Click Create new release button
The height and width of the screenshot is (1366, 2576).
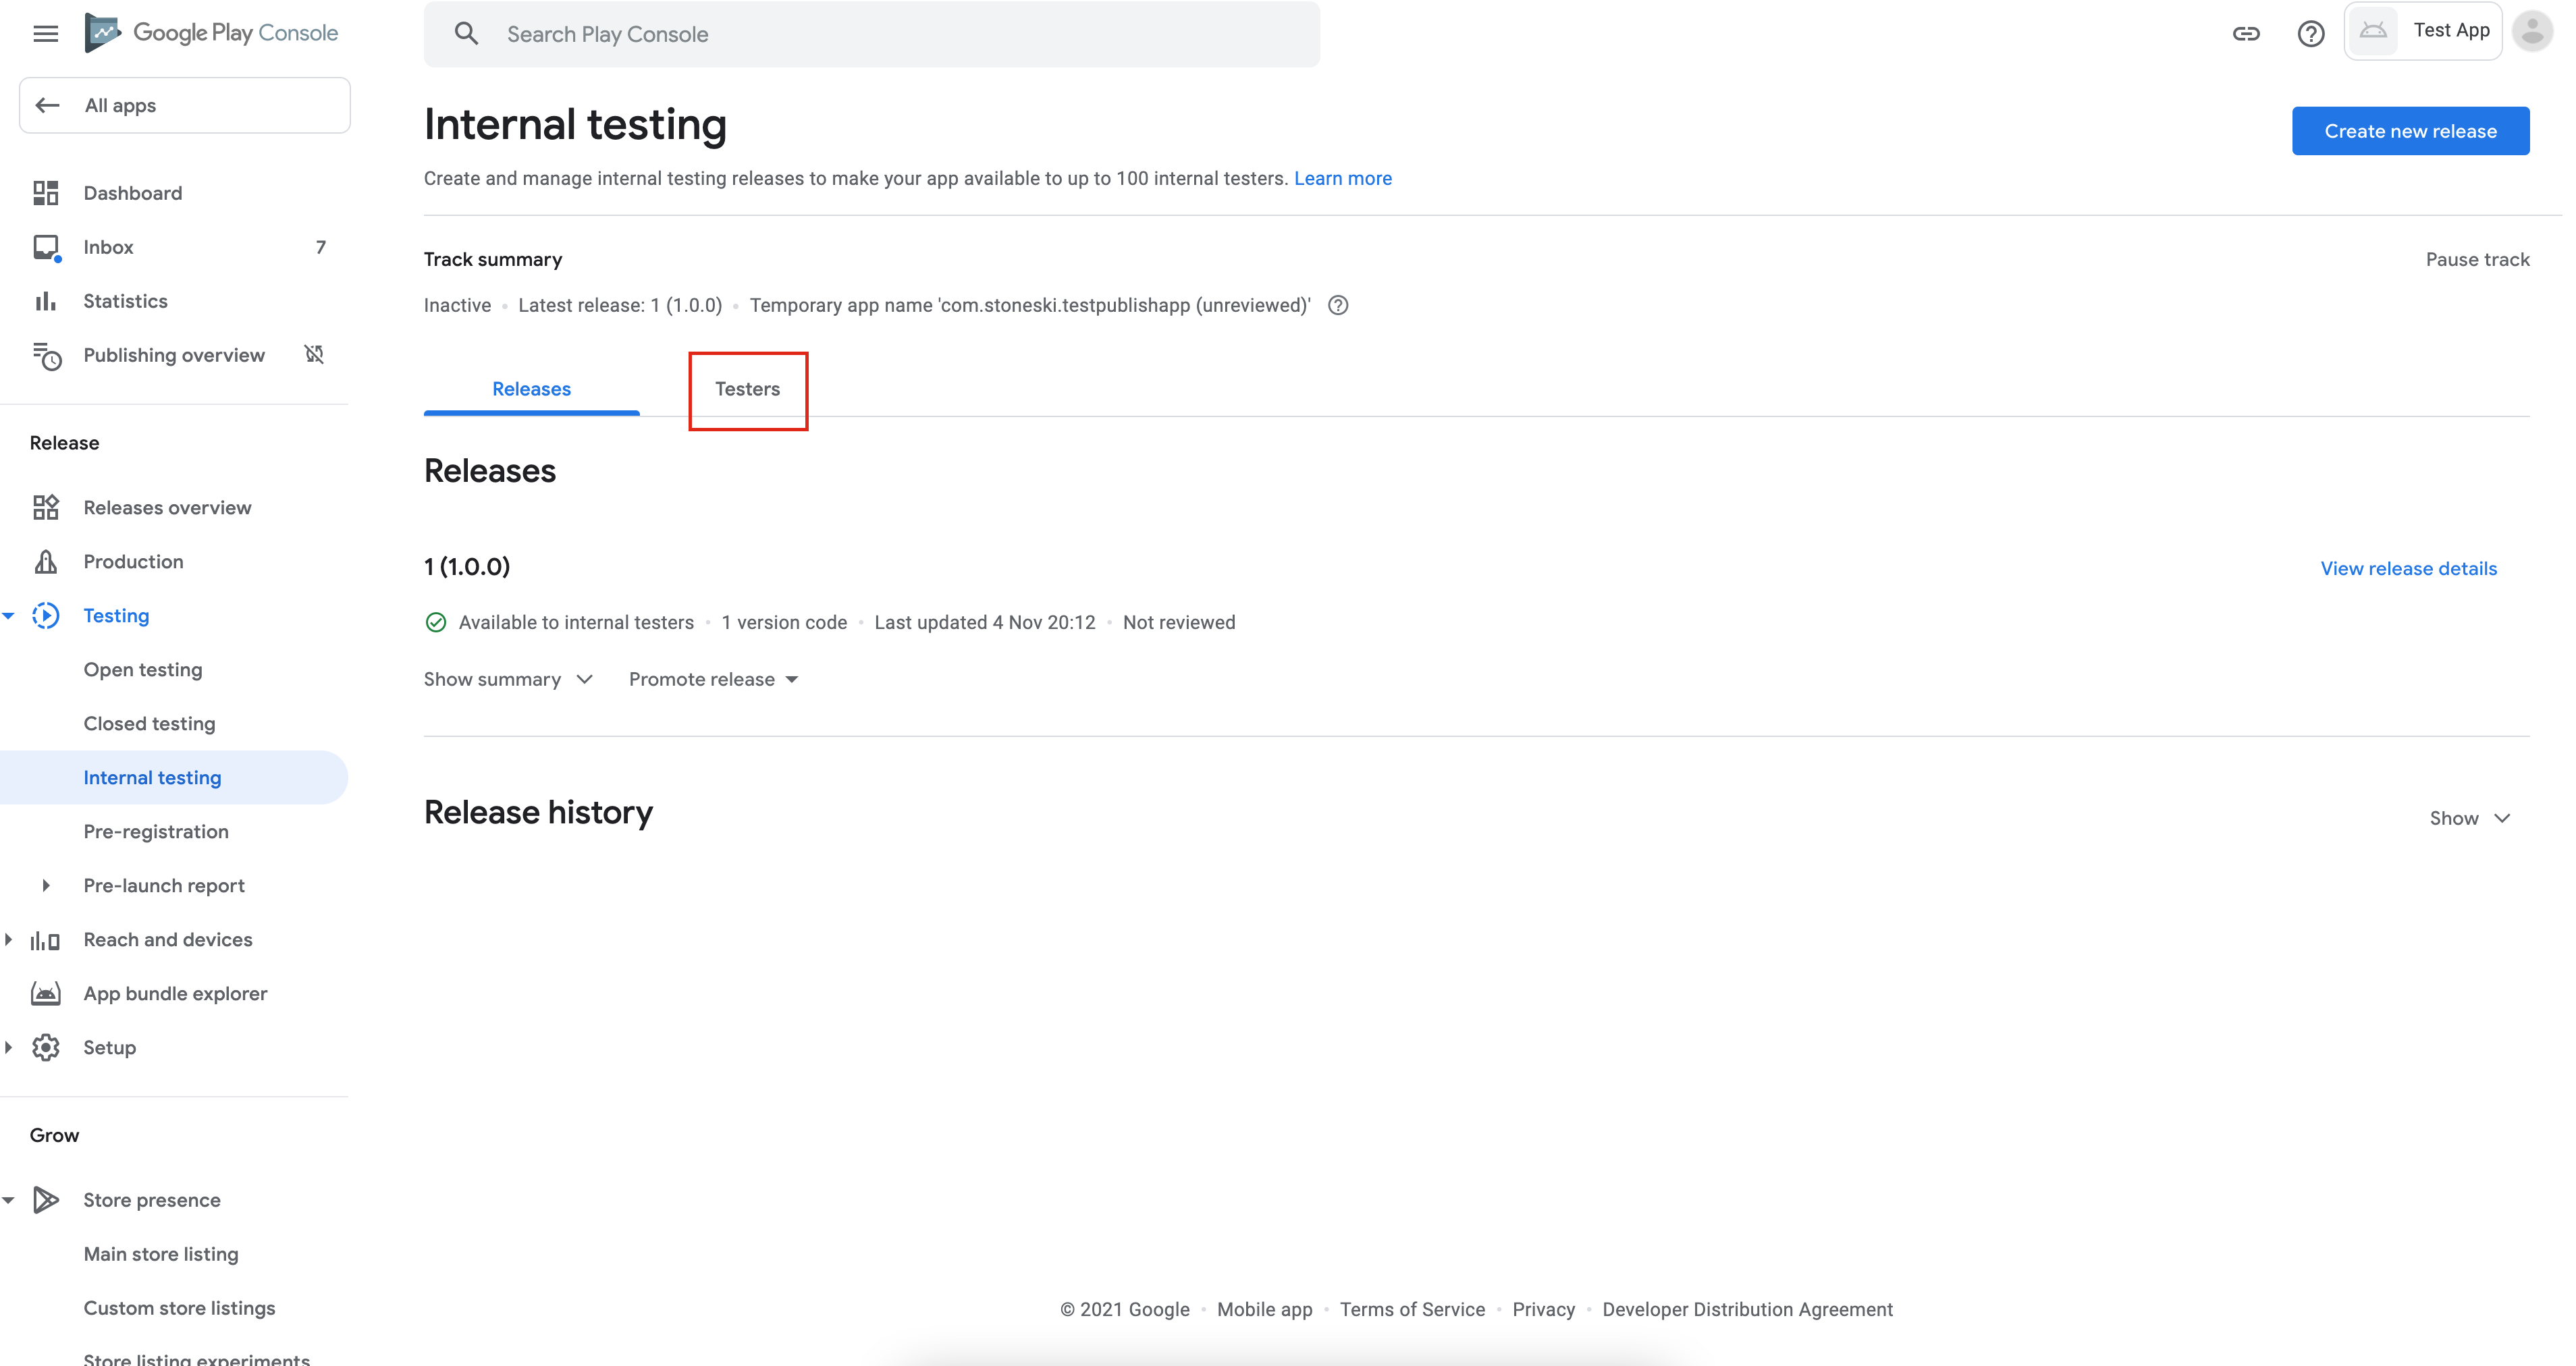coord(2410,131)
